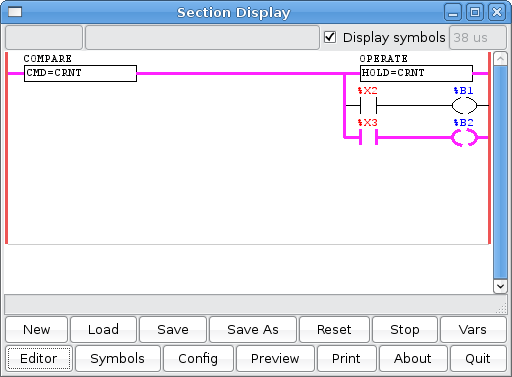Image resolution: width=512 pixels, height=377 pixels.
Task: Uncheck the Display symbols checkbox
Action: 330,37
